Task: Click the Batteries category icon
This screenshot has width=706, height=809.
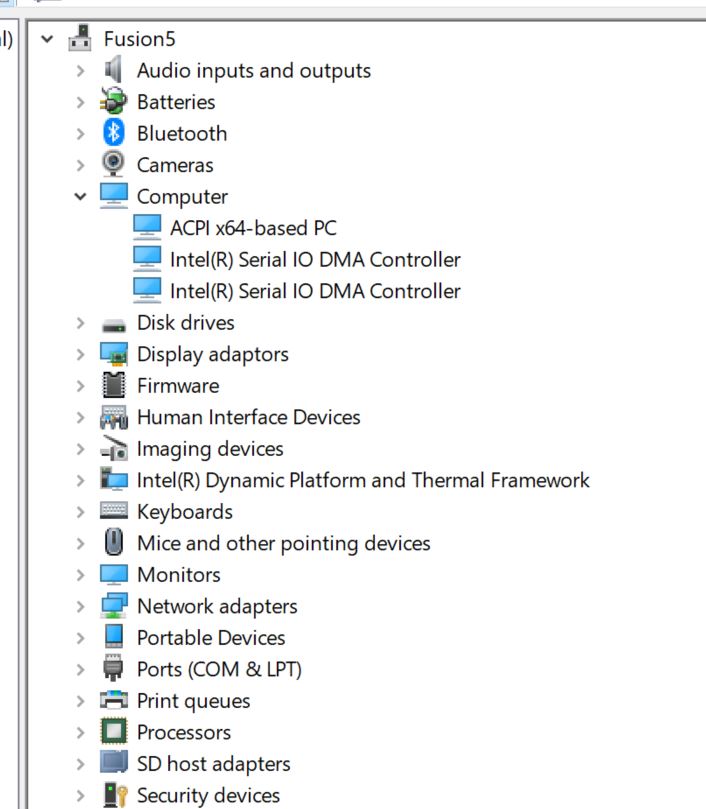Action: click(115, 101)
